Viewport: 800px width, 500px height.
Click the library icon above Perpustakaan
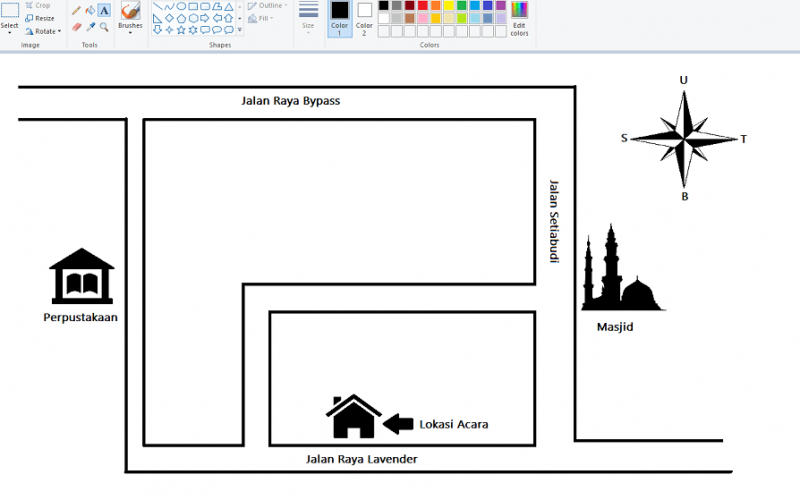coord(82,276)
